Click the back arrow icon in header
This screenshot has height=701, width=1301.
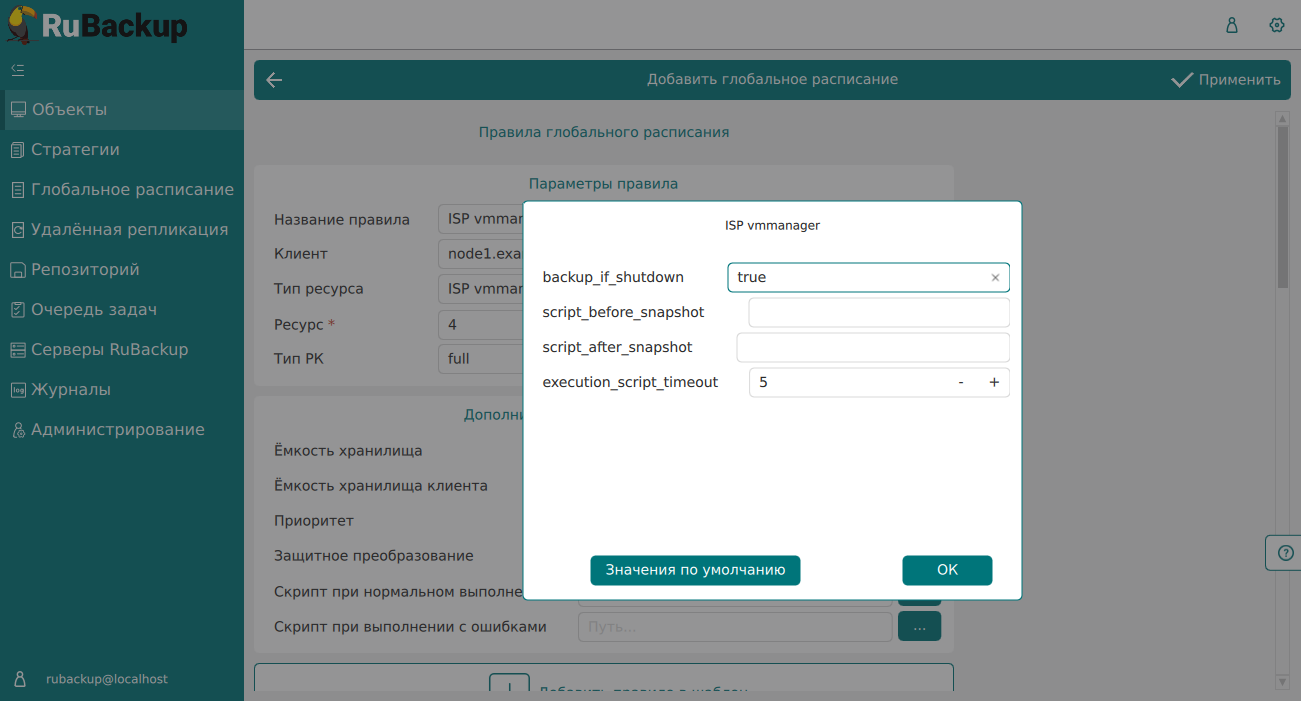tap(274, 80)
